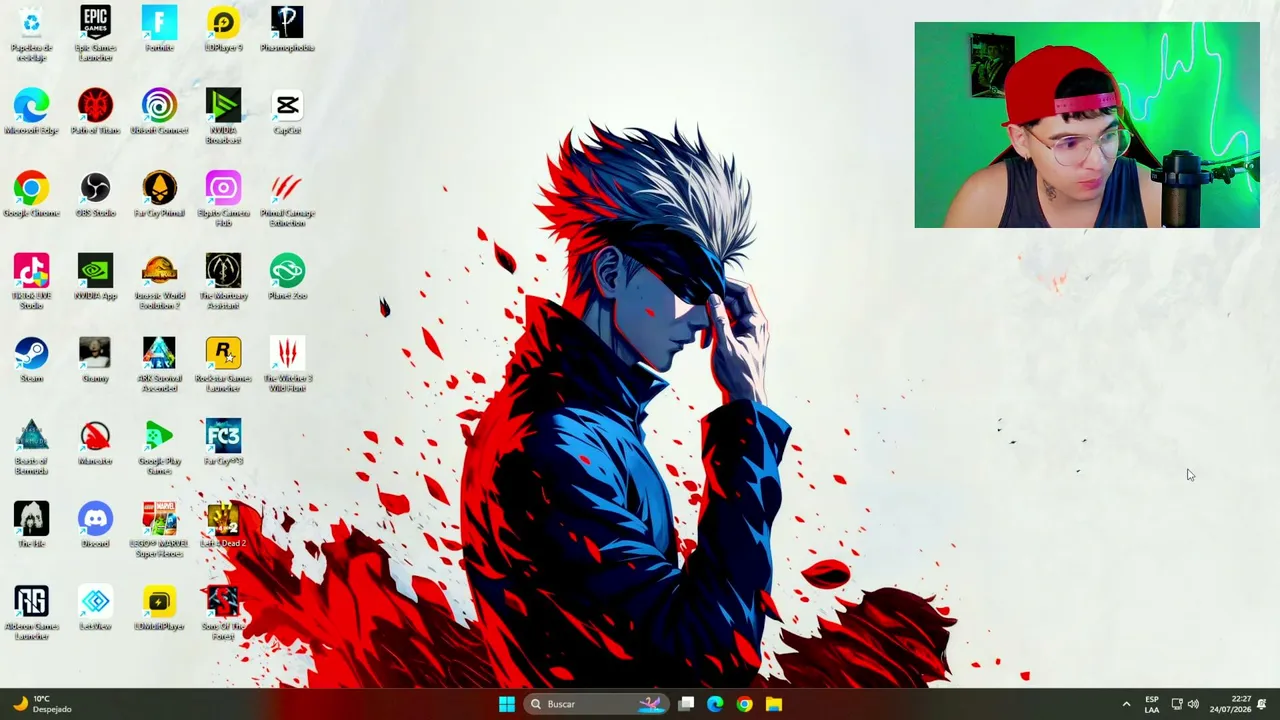Click the LDPlayer 9 desktop icon
The width and height of the screenshot is (1280, 720).
tap(223, 29)
